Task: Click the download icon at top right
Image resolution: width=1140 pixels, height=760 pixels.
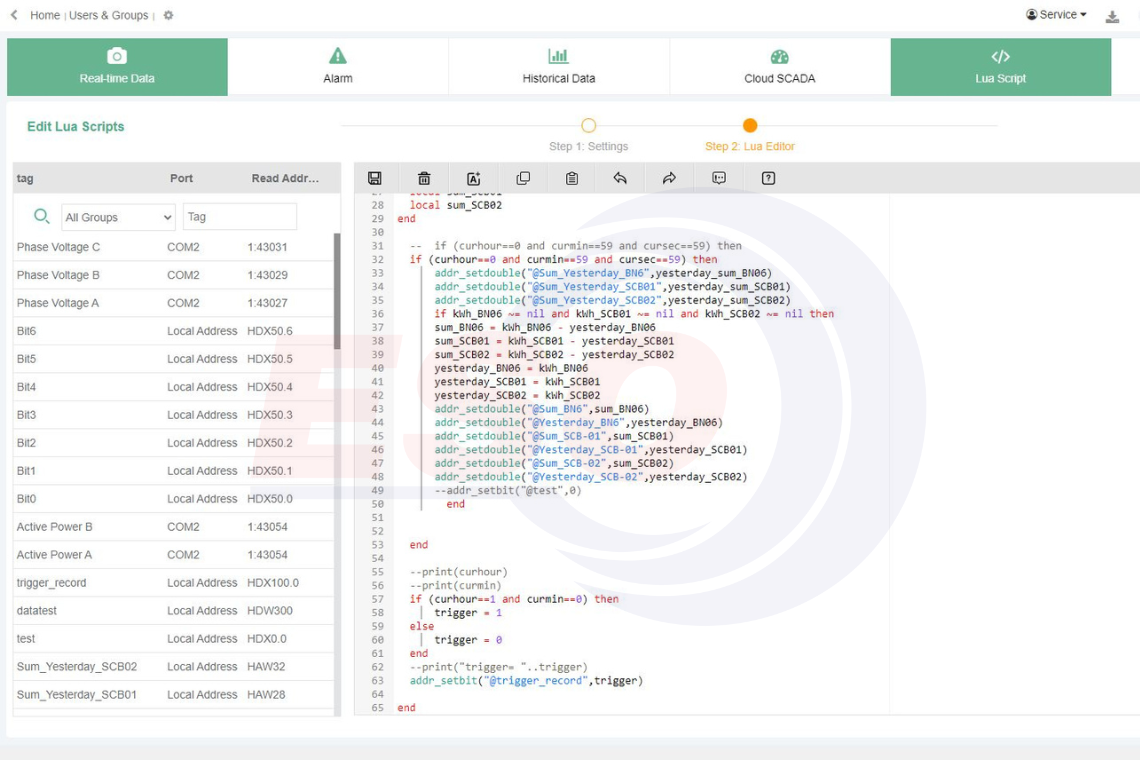Action: pyautogui.click(x=1112, y=16)
